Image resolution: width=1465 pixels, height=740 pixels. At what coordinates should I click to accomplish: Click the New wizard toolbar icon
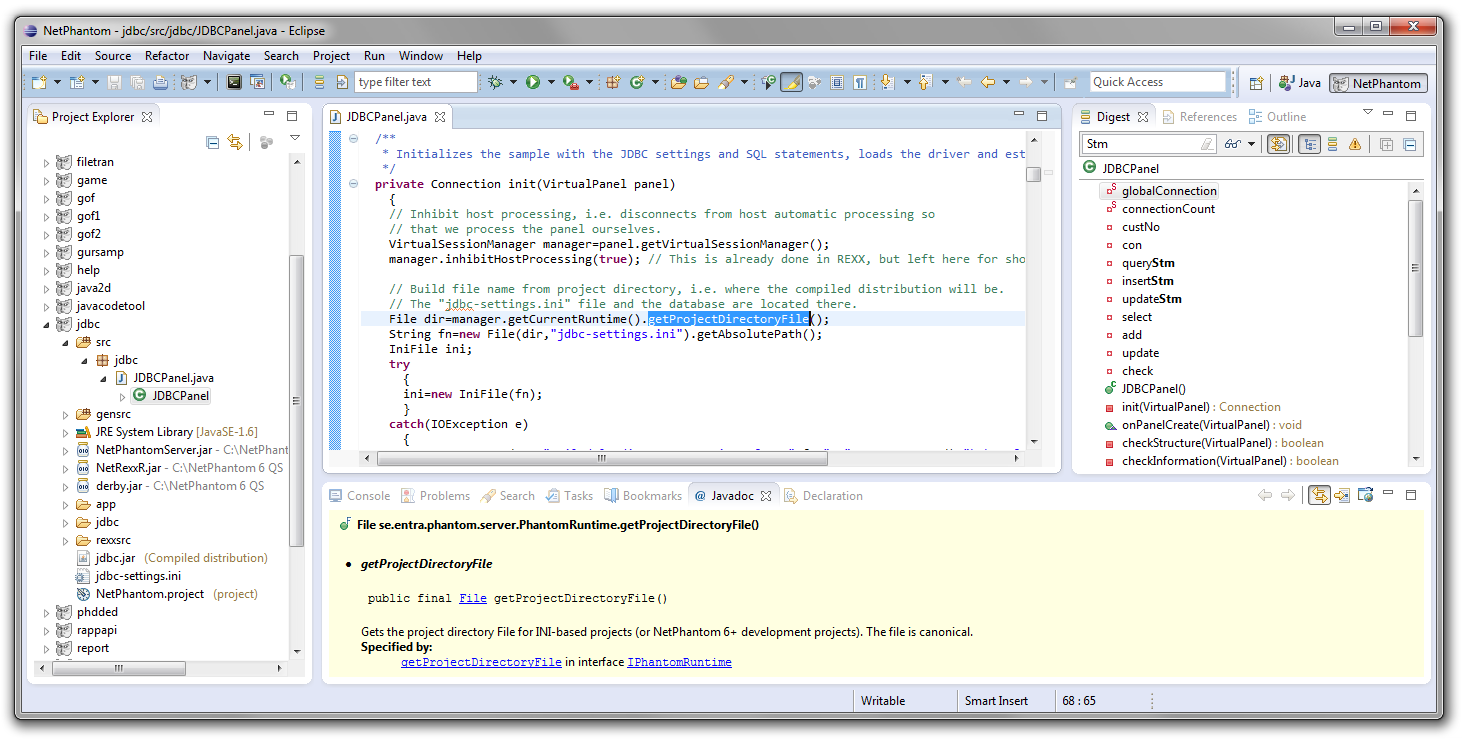coord(39,82)
